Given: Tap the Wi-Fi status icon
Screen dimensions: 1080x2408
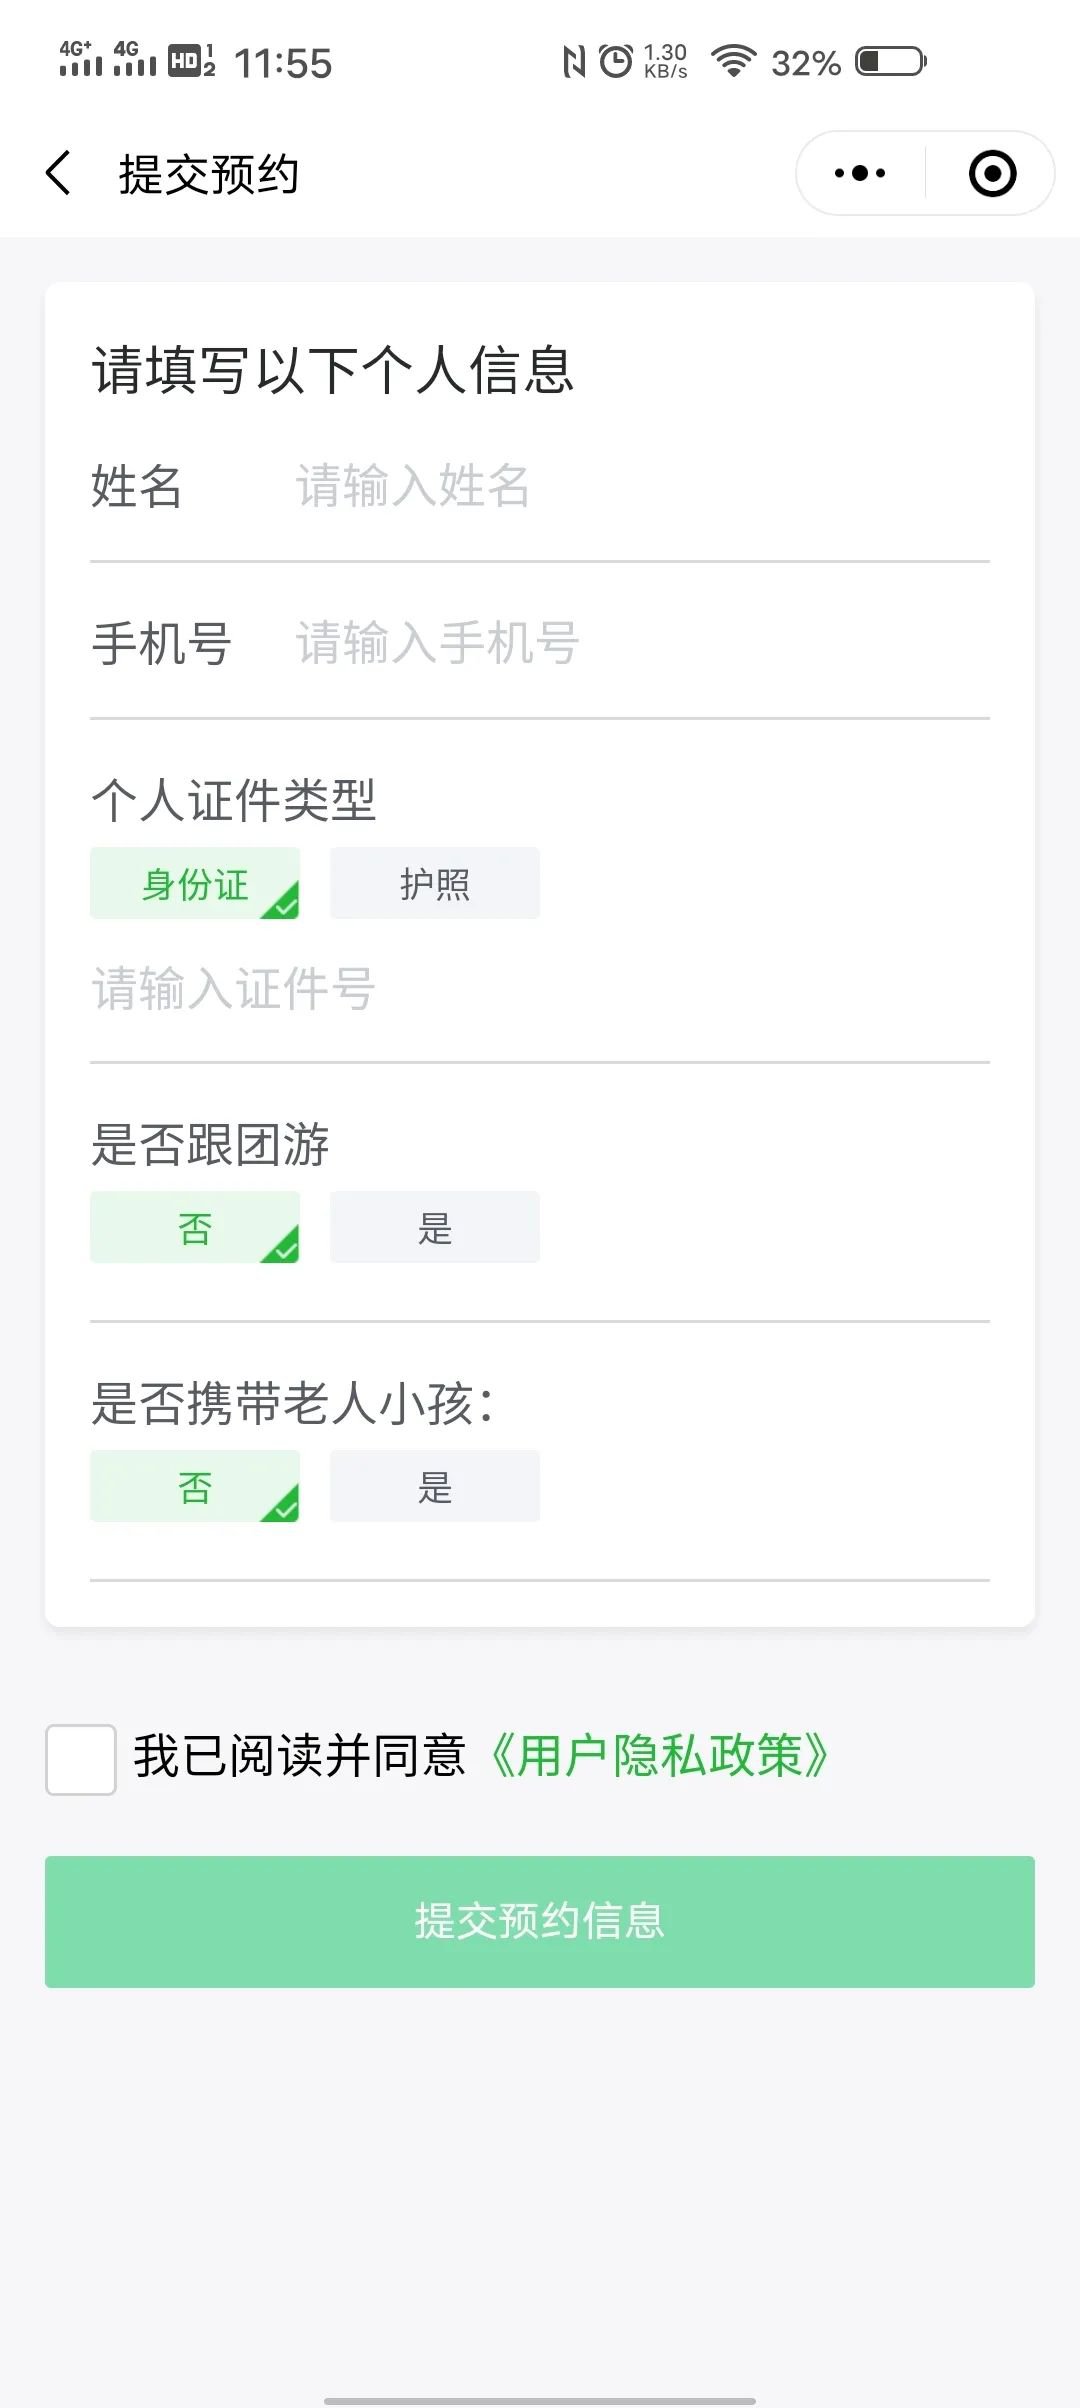Looking at the screenshot, I should coord(733,62).
